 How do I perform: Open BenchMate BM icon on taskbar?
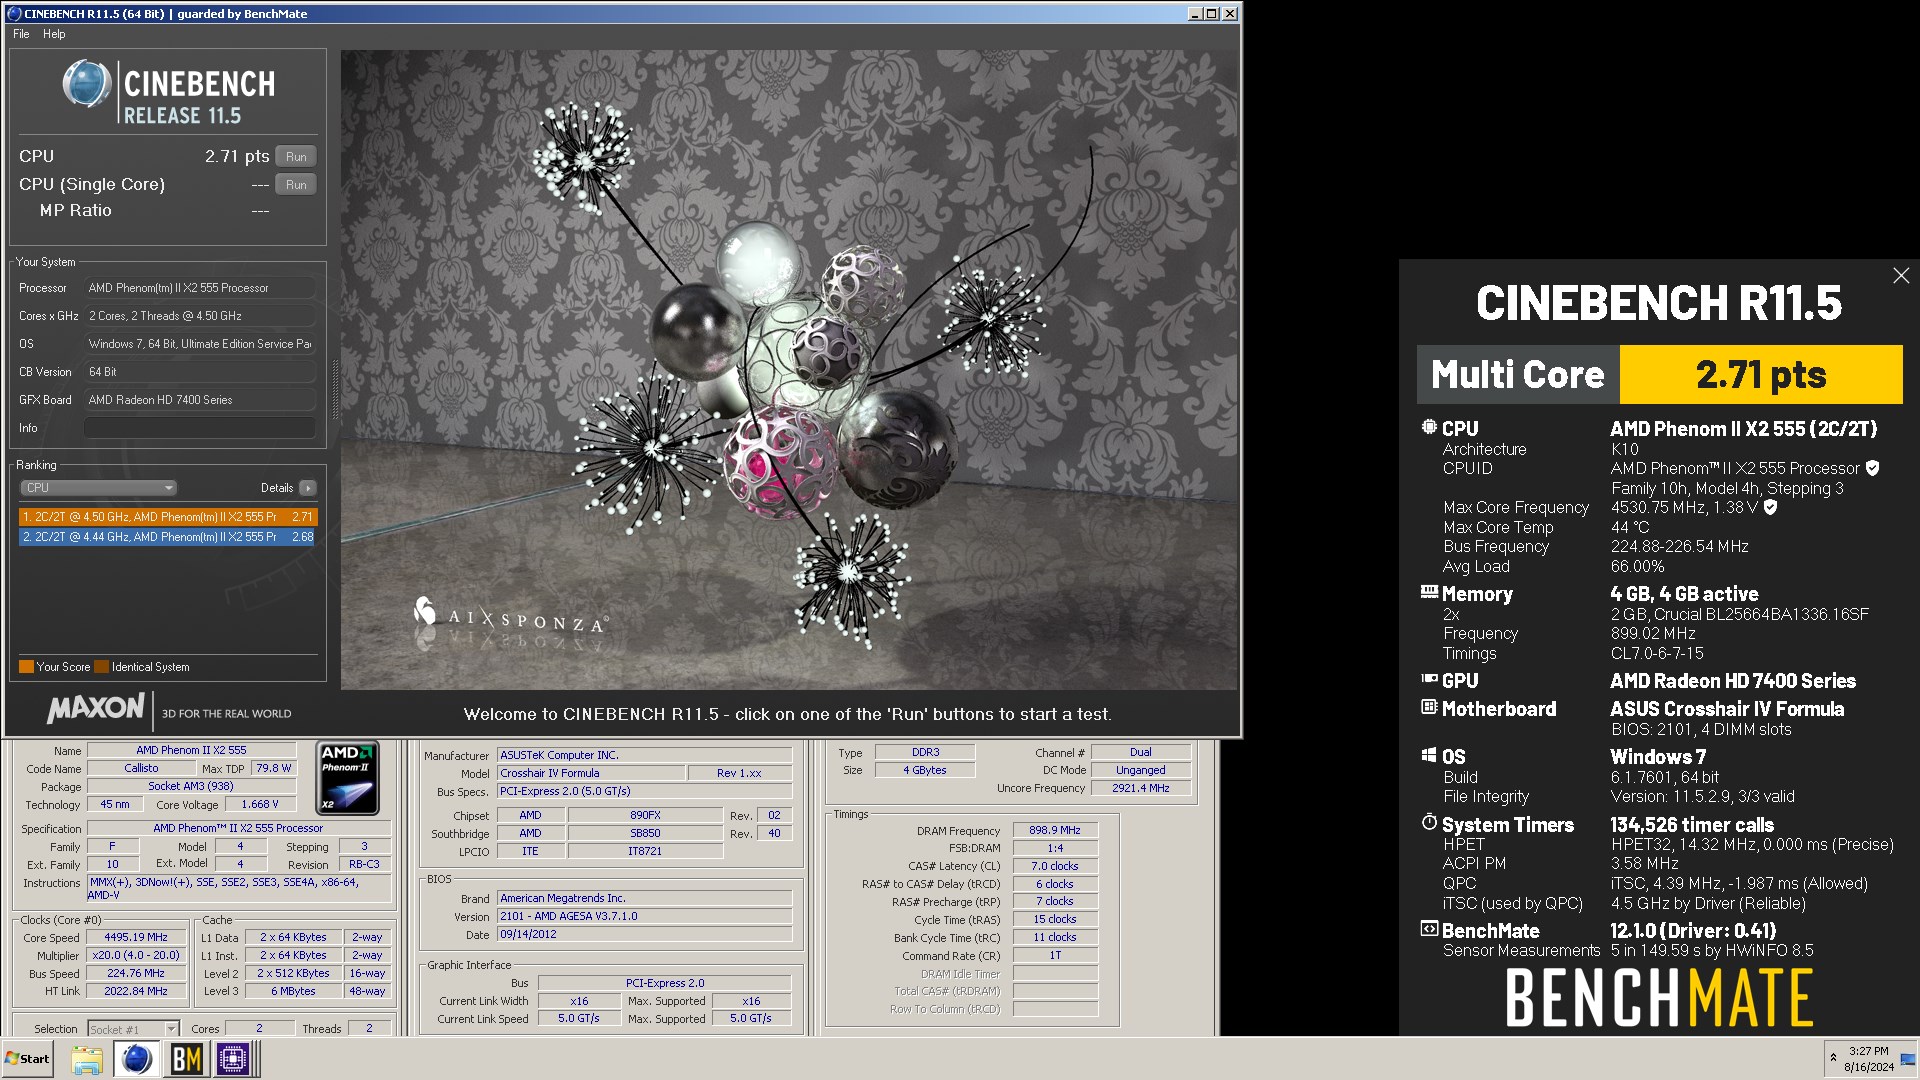[x=187, y=1060]
